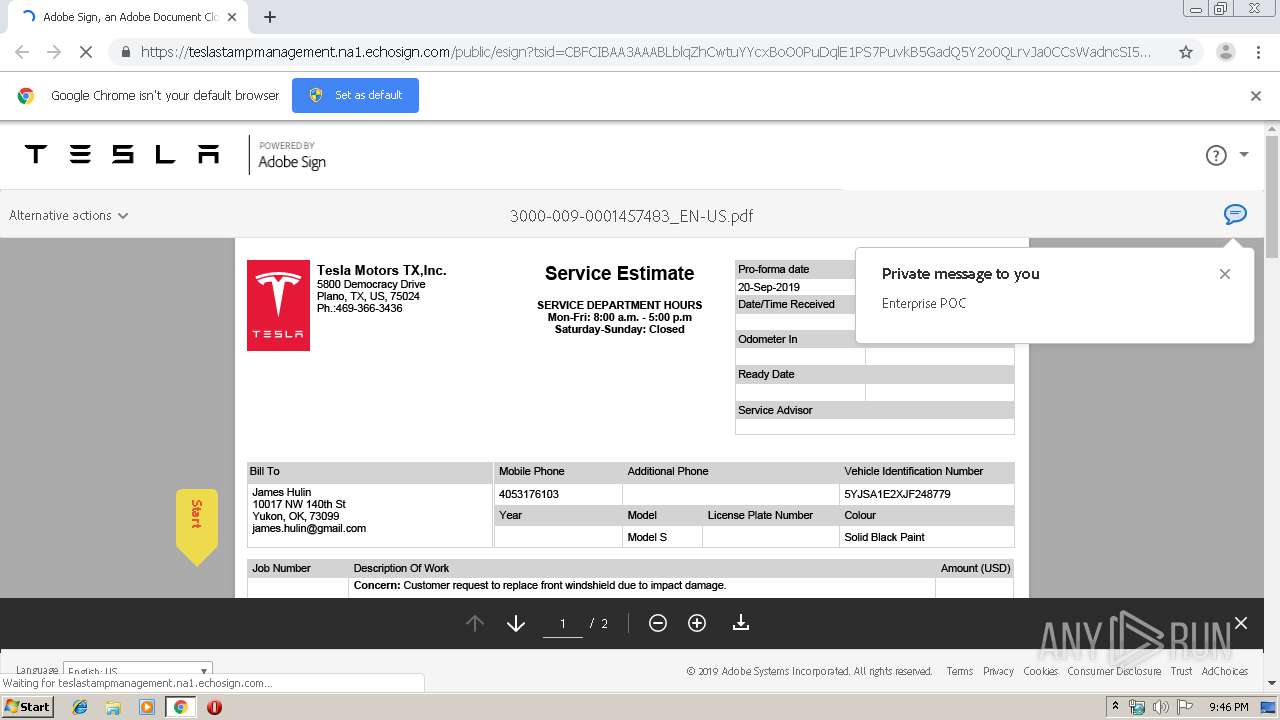The image size is (1280, 720).
Task: Close the document viewer toolbar
Action: click(1241, 623)
